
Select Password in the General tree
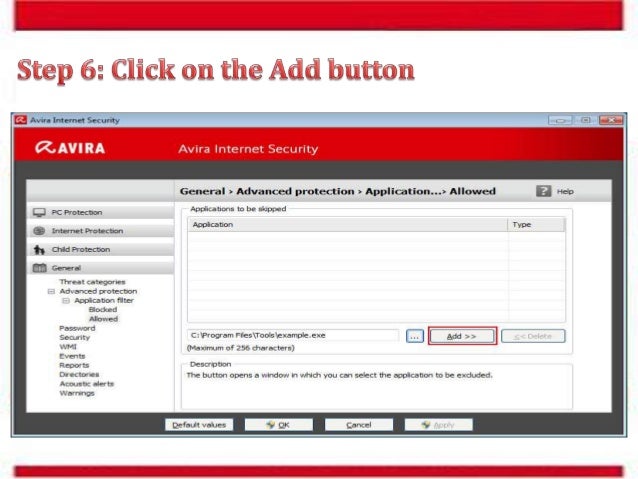pyautogui.click(x=77, y=328)
